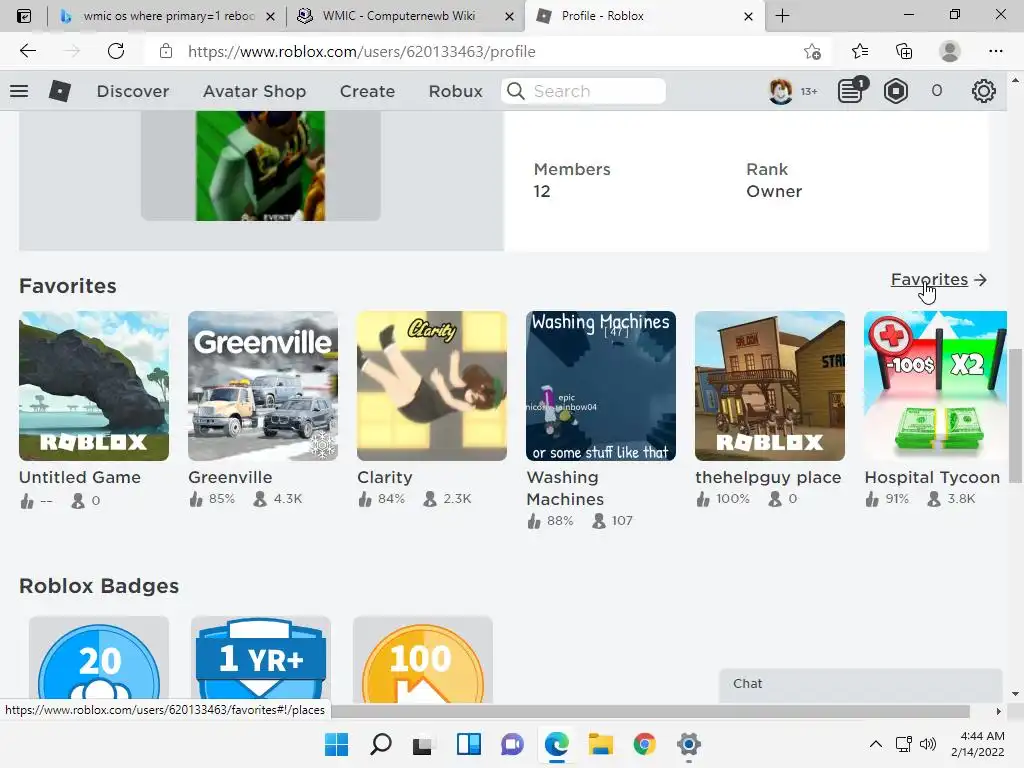Close the Profile - Roblox tab
The width and height of the screenshot is (1024, 768).
click(x=748, y=16)
